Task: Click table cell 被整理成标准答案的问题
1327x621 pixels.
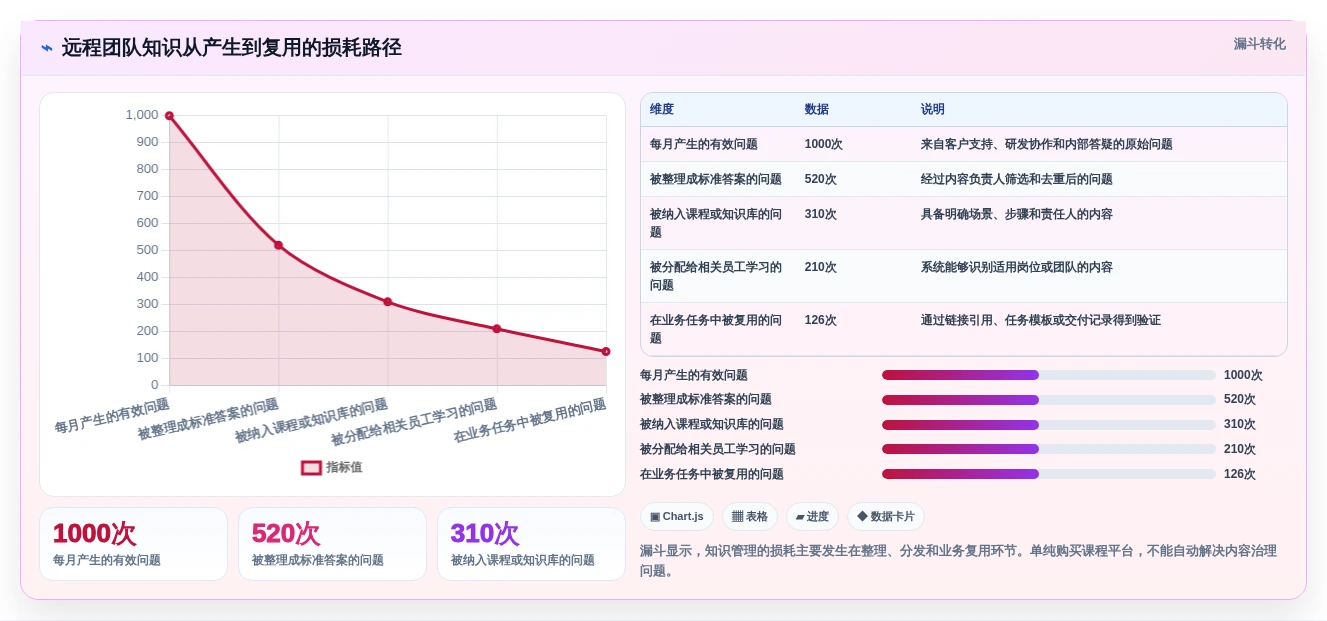Action: click(716, 180)
